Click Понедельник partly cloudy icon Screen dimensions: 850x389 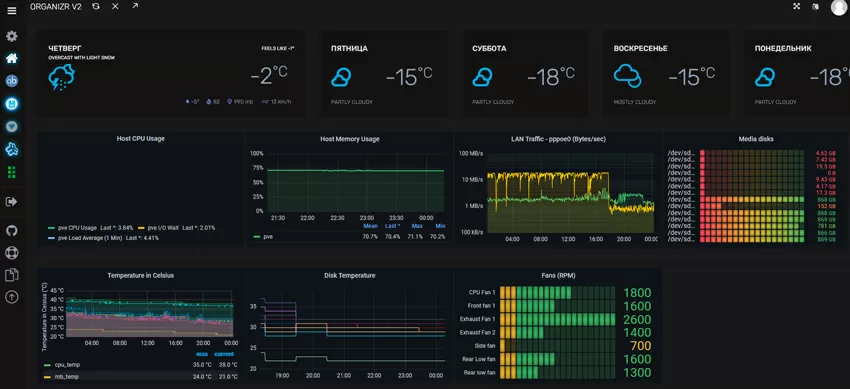765,77
